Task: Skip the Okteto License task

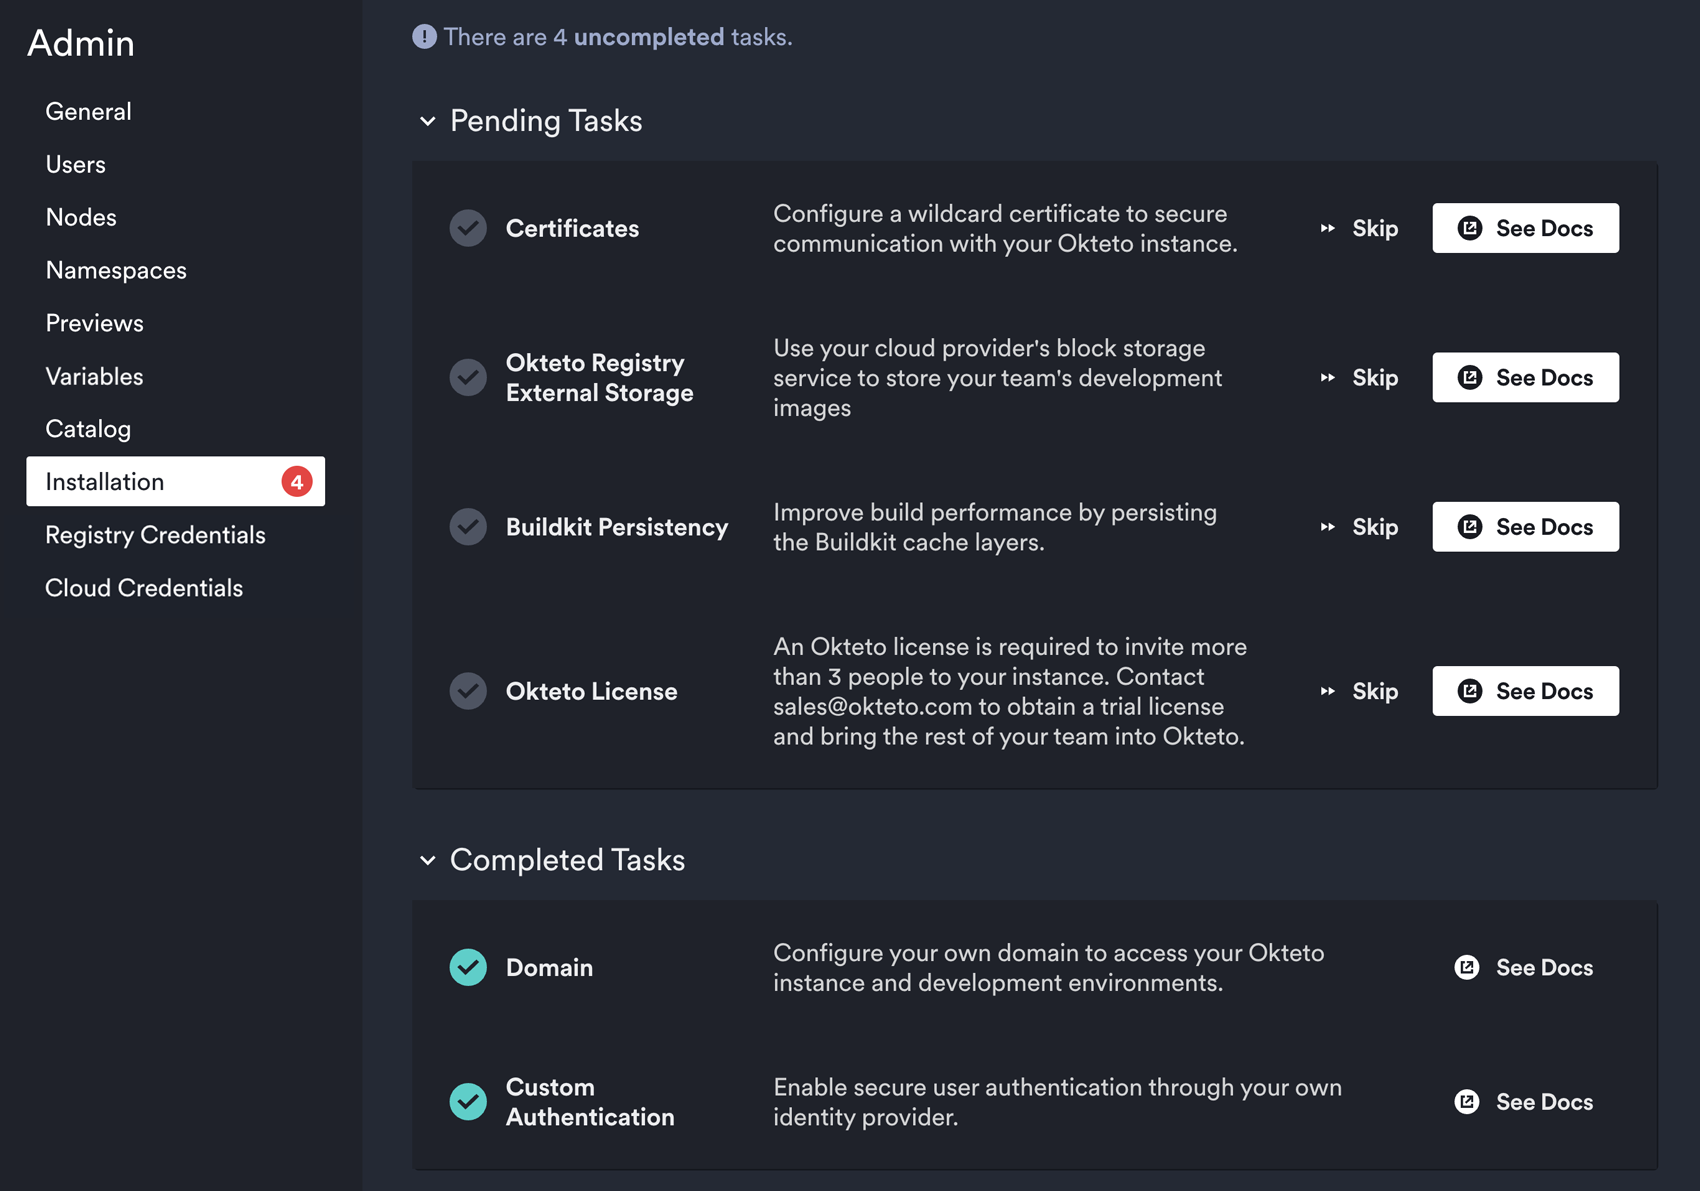Action: 1360,691
